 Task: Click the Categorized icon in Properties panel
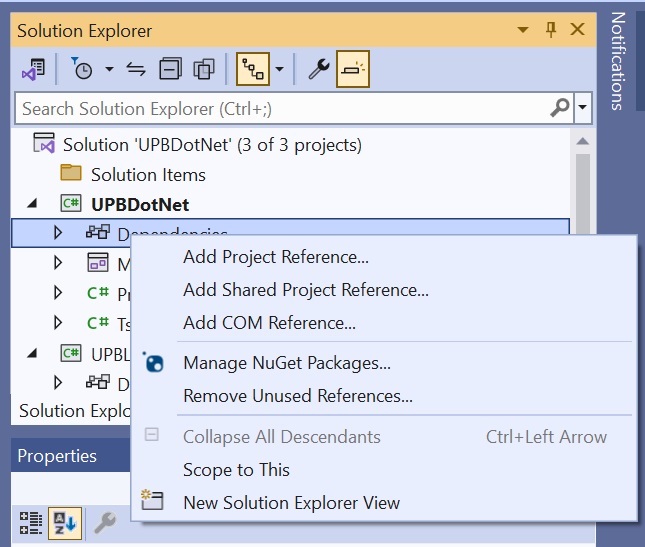tap(31, 521)
